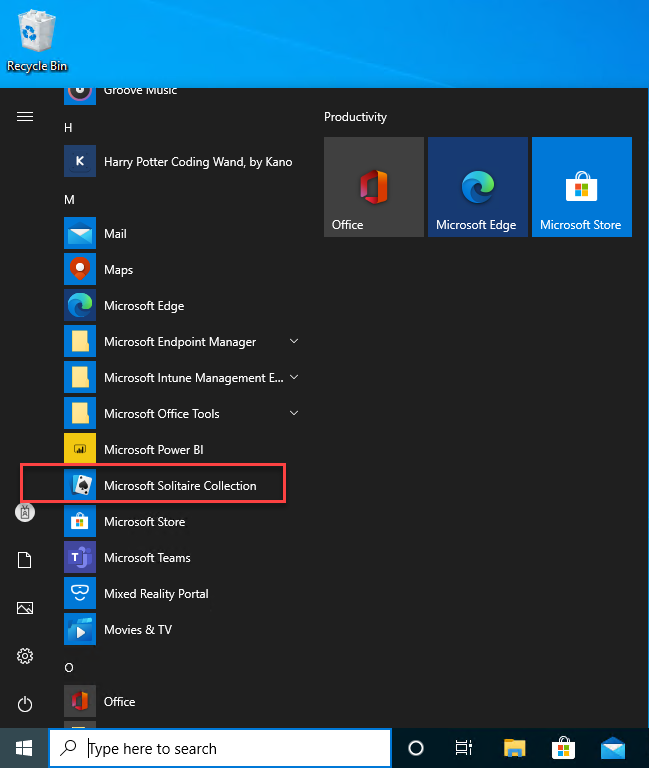This screenshot has width=649, height=768.
Task: Open Microsoft Office Tools folder entry
Action: 182,413
